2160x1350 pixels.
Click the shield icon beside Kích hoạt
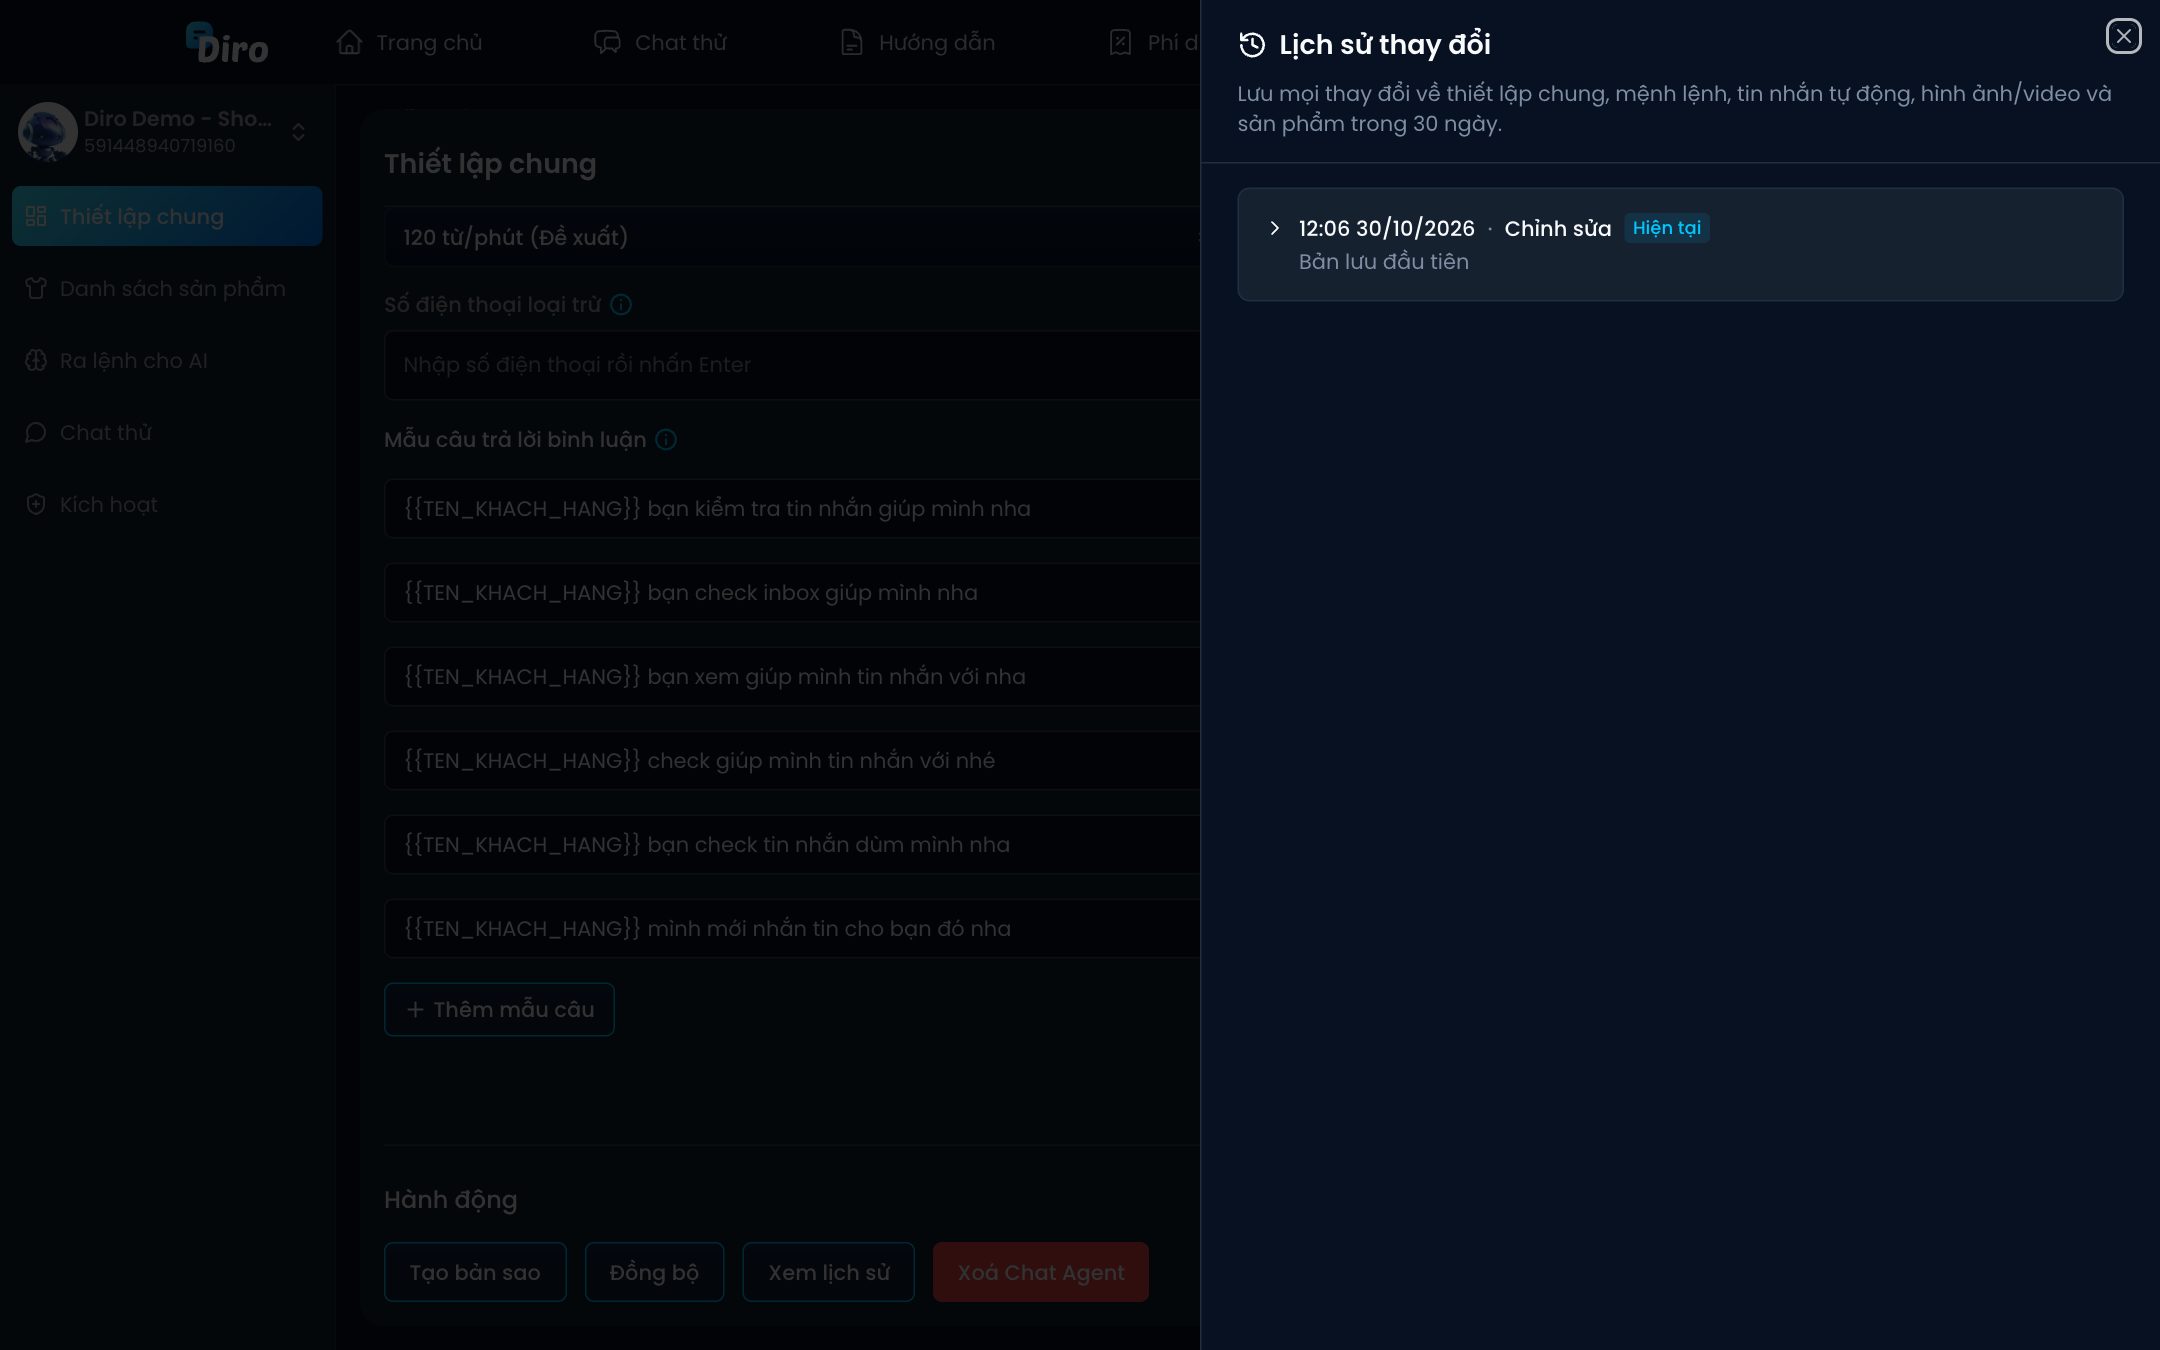point(36,504)
